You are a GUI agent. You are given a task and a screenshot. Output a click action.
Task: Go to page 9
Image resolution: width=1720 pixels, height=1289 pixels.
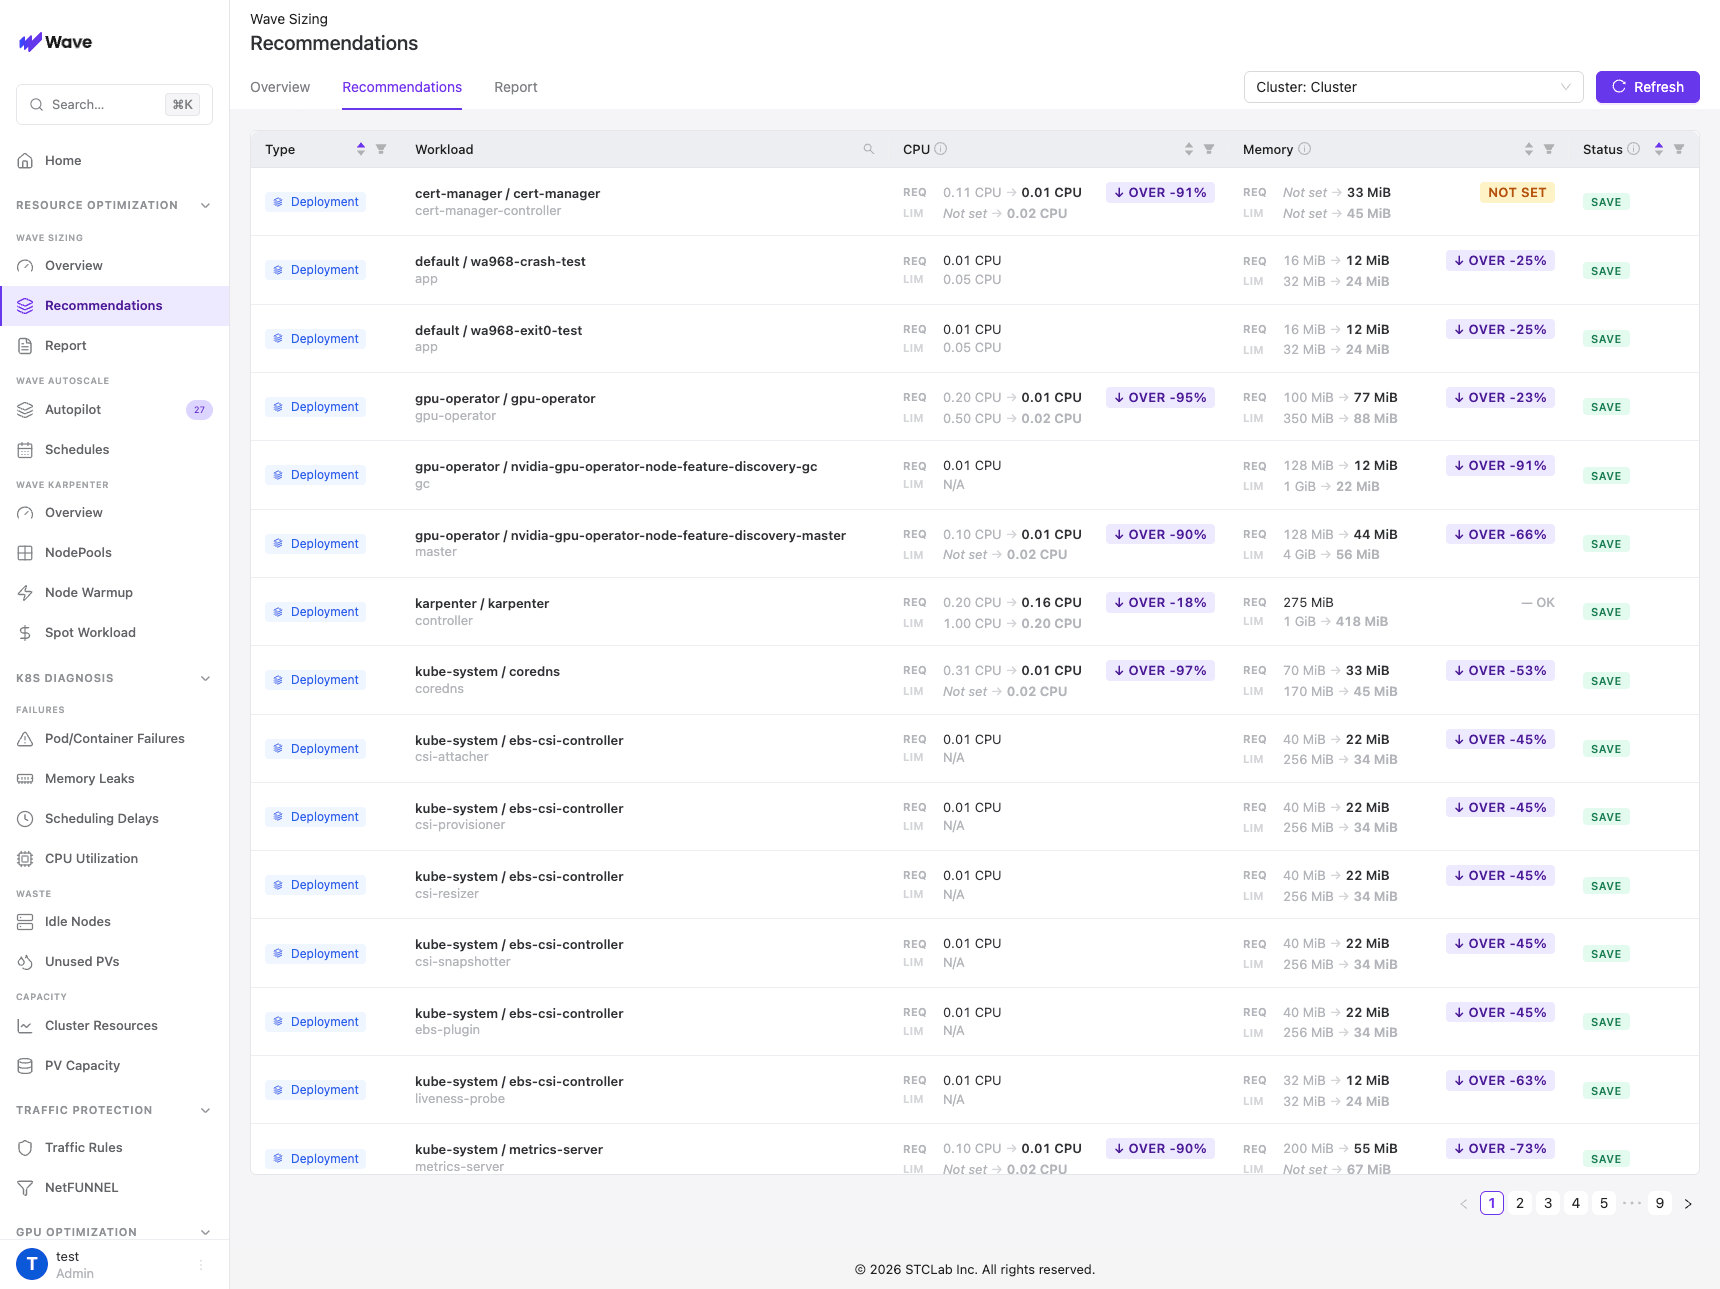(x=1660, y=1203)
